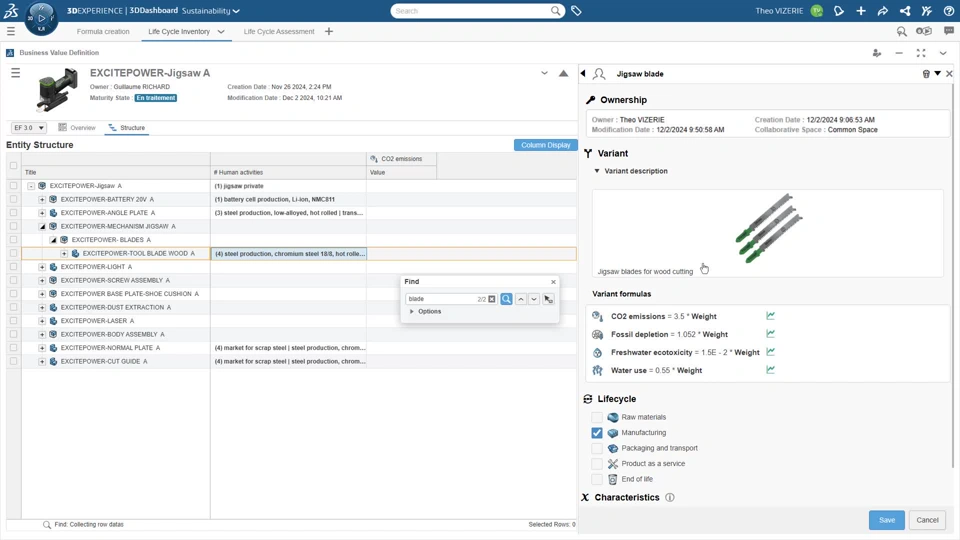Save the Jigsaw blade variant
The image size is (960, 540).
click(887, 520)
